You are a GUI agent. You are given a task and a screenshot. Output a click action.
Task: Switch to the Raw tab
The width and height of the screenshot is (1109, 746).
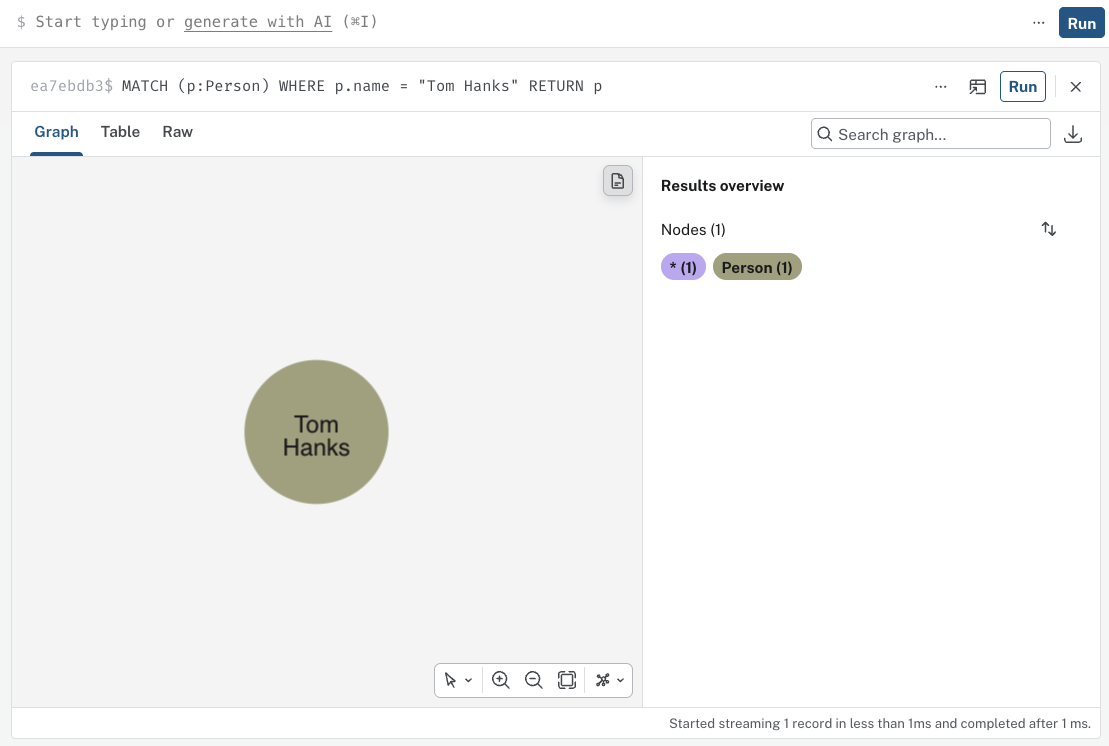coord(178,132)
